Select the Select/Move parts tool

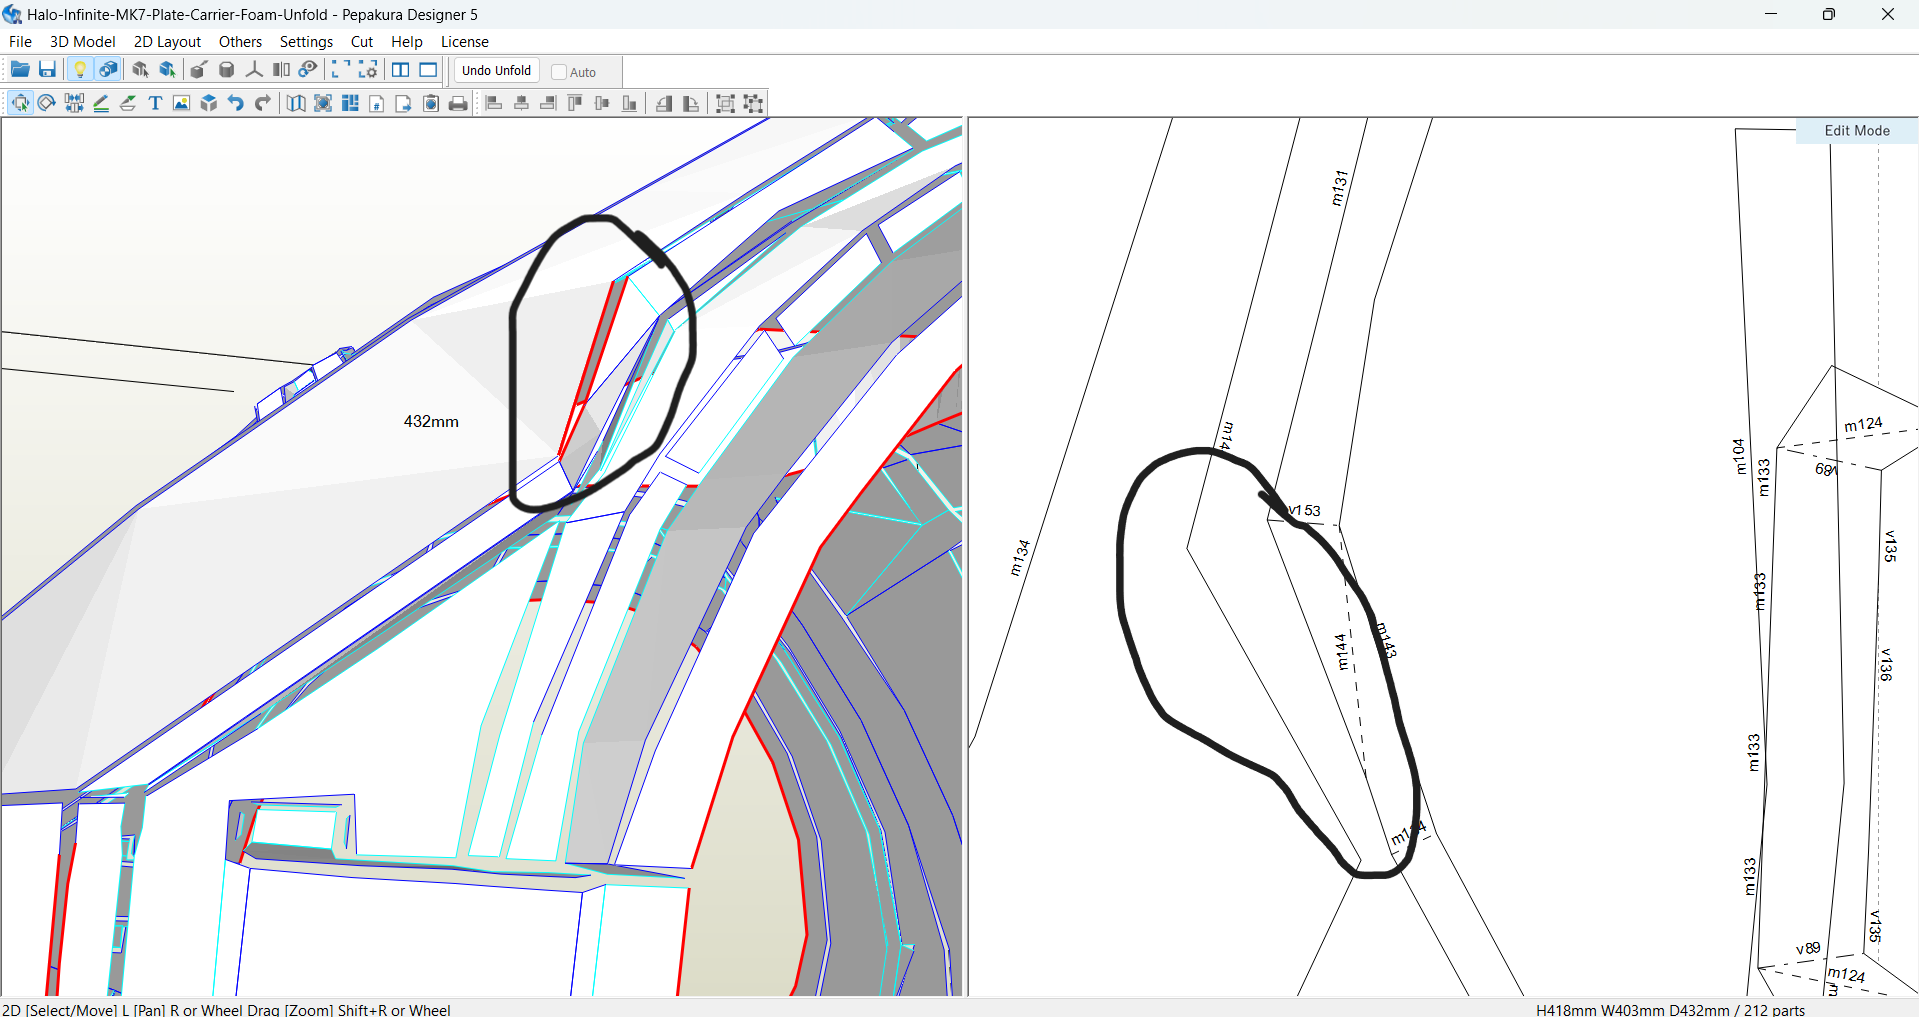pos(20,103)
